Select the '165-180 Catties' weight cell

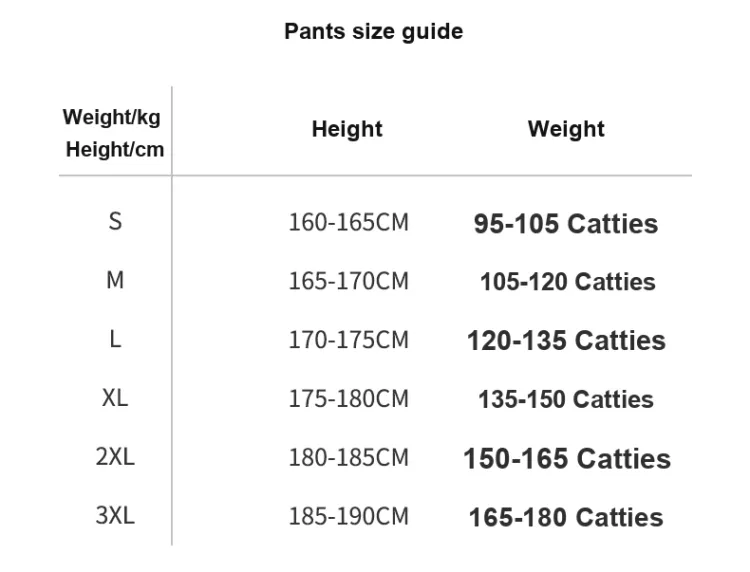(x=566, y=517)
